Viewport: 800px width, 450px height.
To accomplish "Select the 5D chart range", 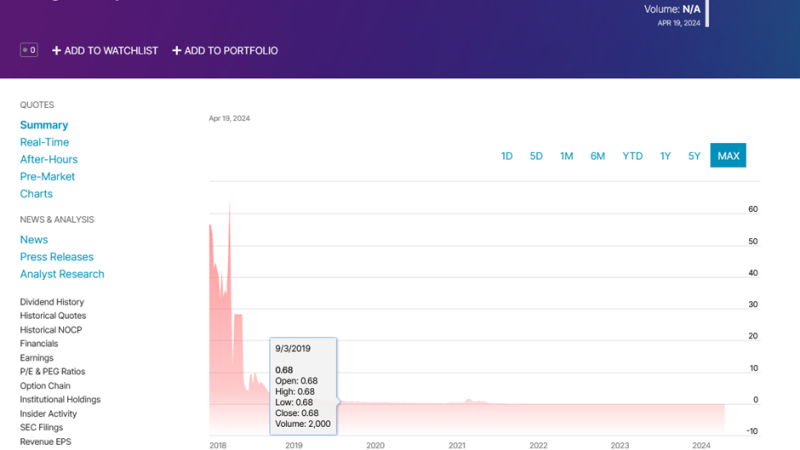I will pos(536,156).
